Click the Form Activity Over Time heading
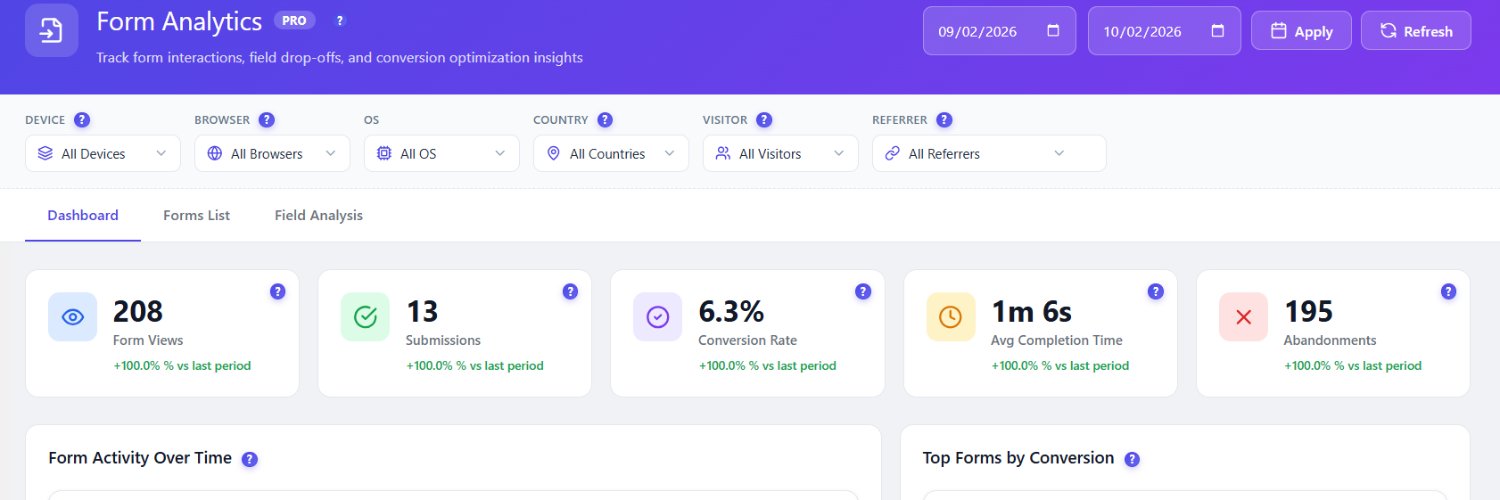 click(x=140, y=458)
